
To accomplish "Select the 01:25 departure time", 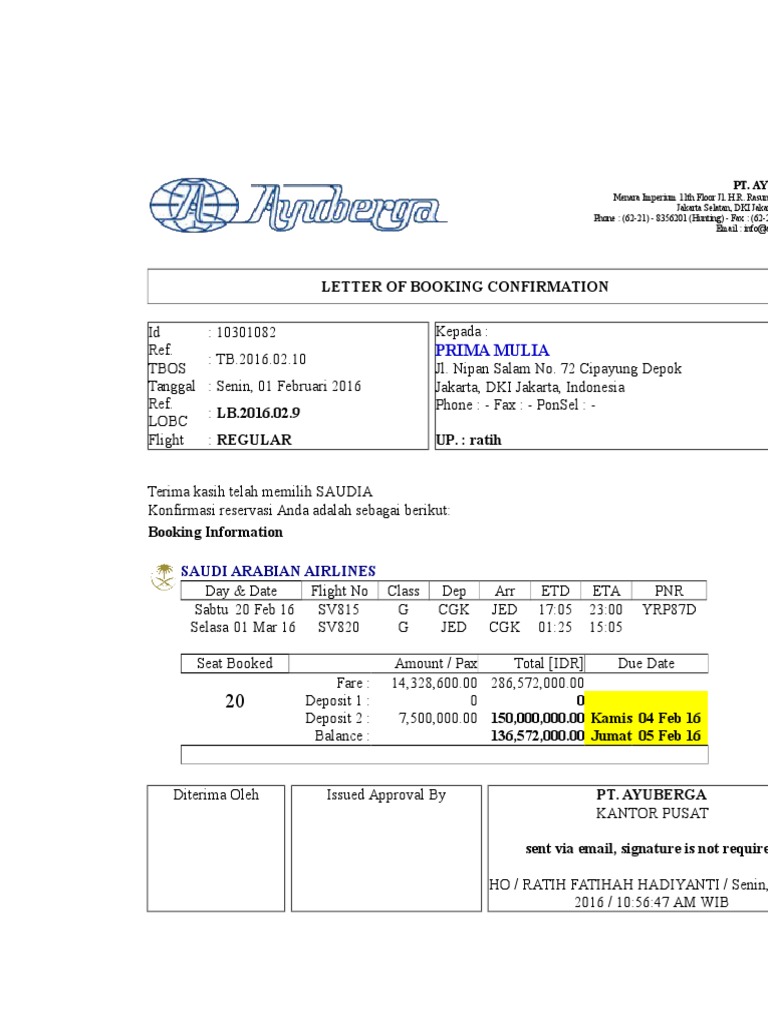I will click(555, 627).
